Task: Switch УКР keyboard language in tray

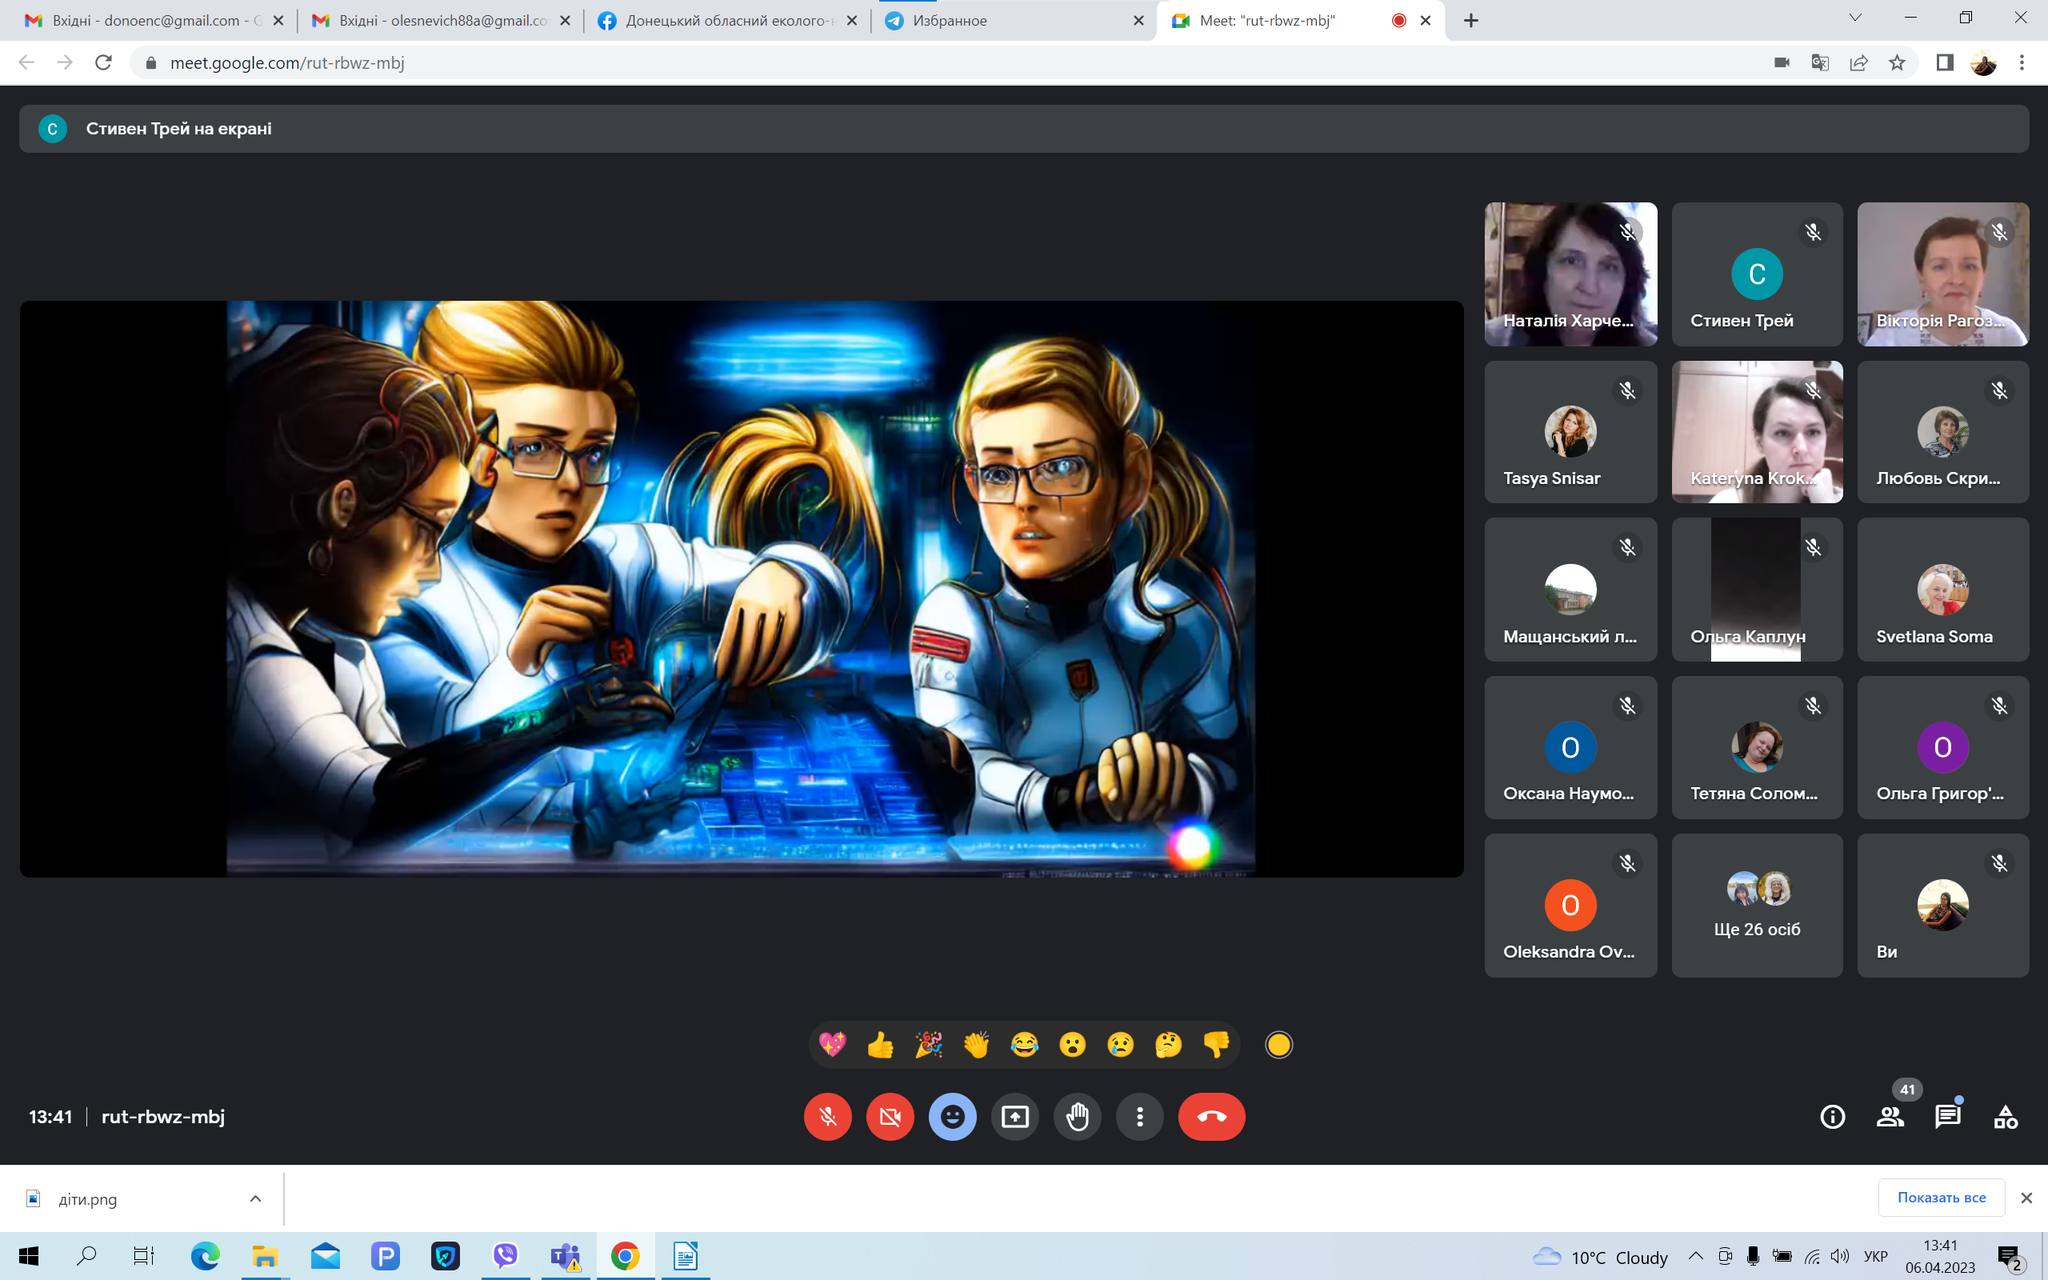Action: click(1876, 1256)
